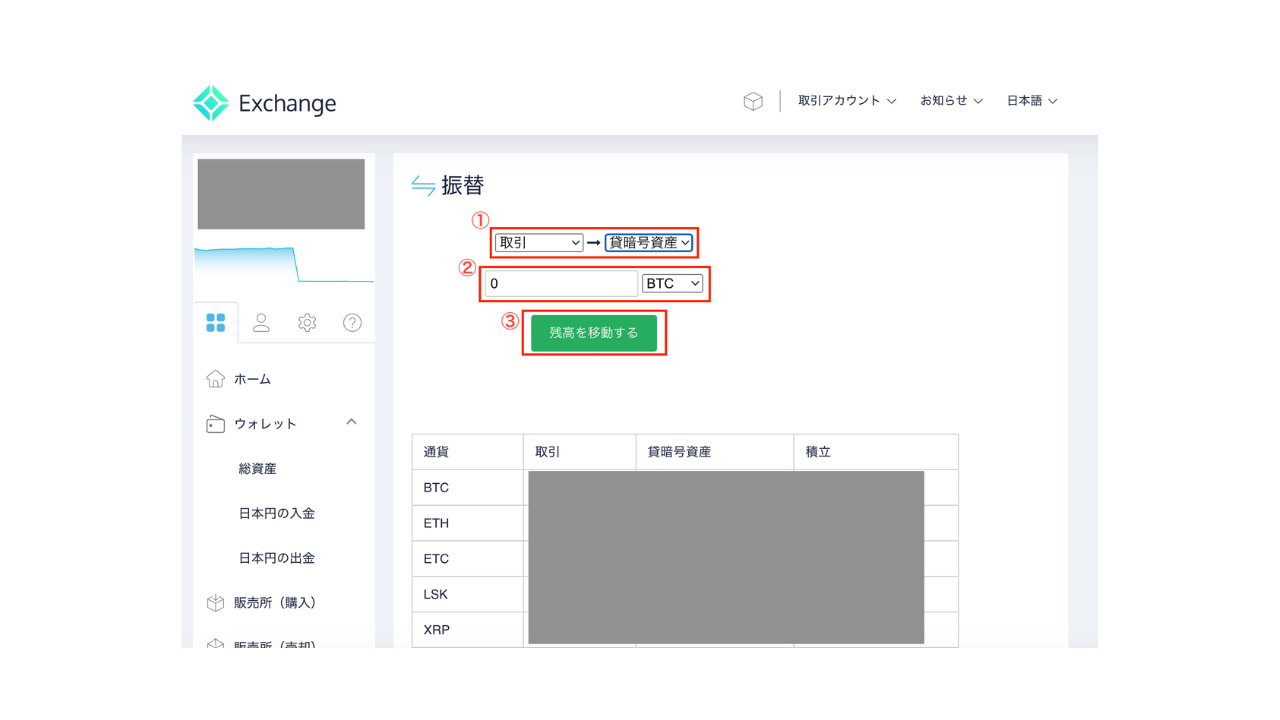
Task: Open the BTC currency selector dropdown
Action: [x=672, y=283]
